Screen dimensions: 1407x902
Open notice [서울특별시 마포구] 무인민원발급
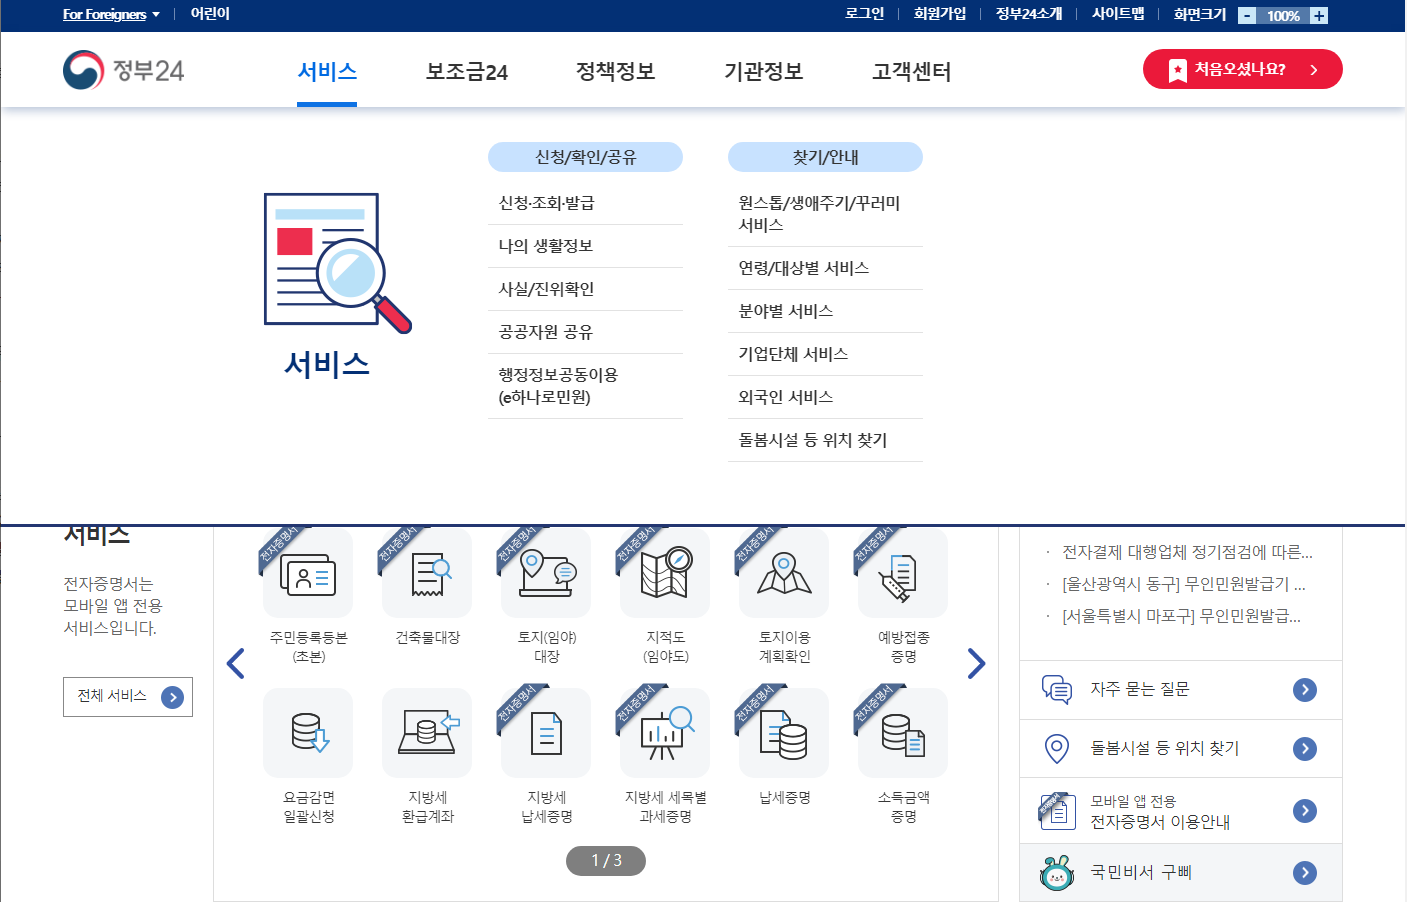[1181, 616]
